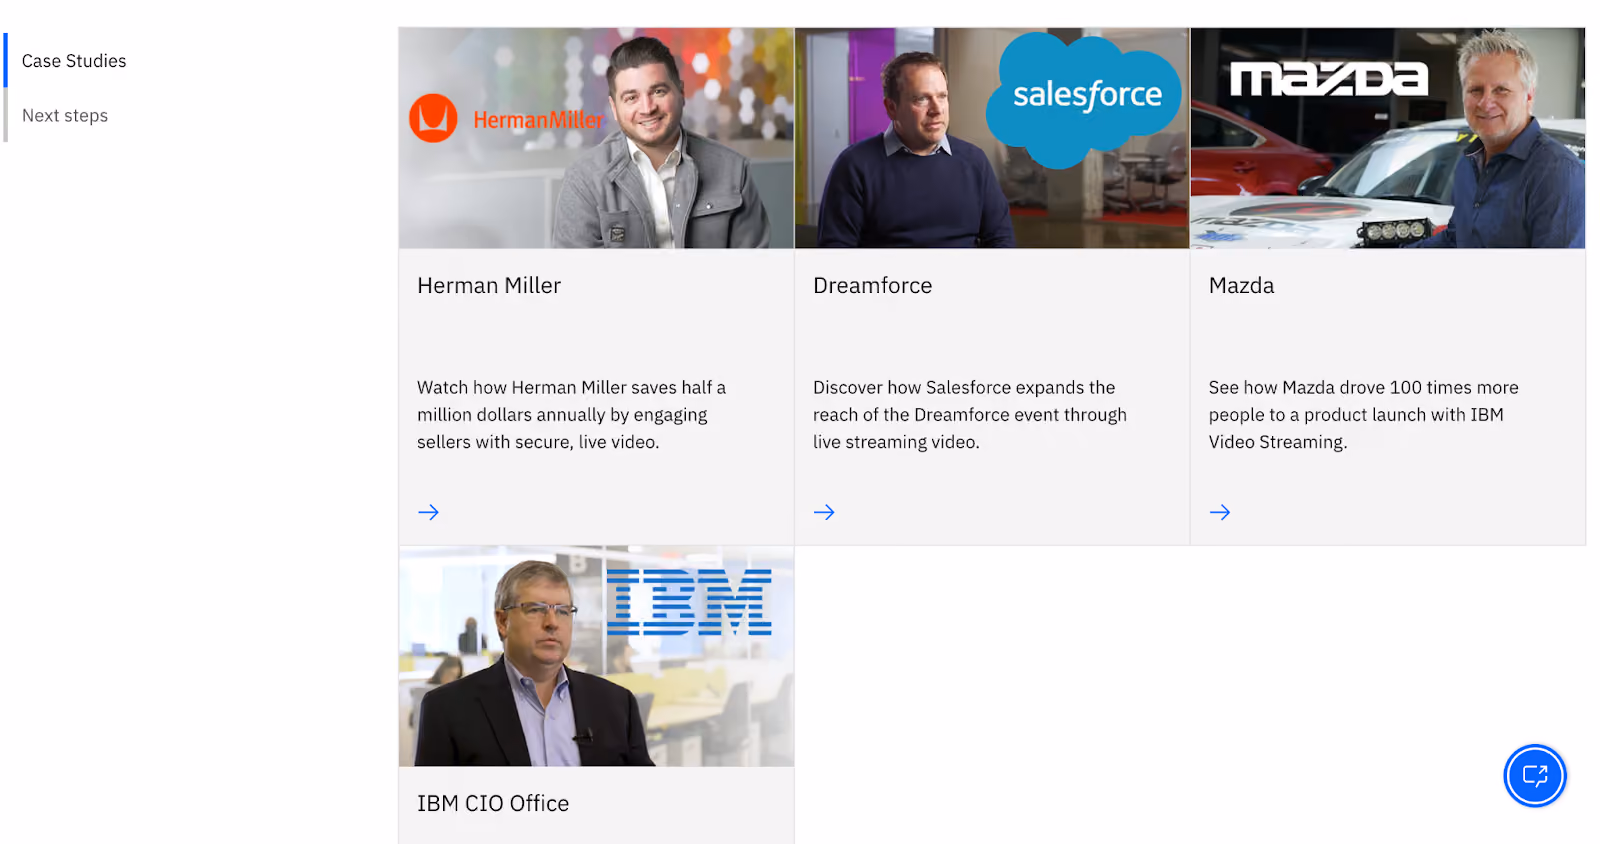The height and width of the screenshot is (844, 1600).
Task: Open the Mazda card image
Action: (x=1388, y=138)
